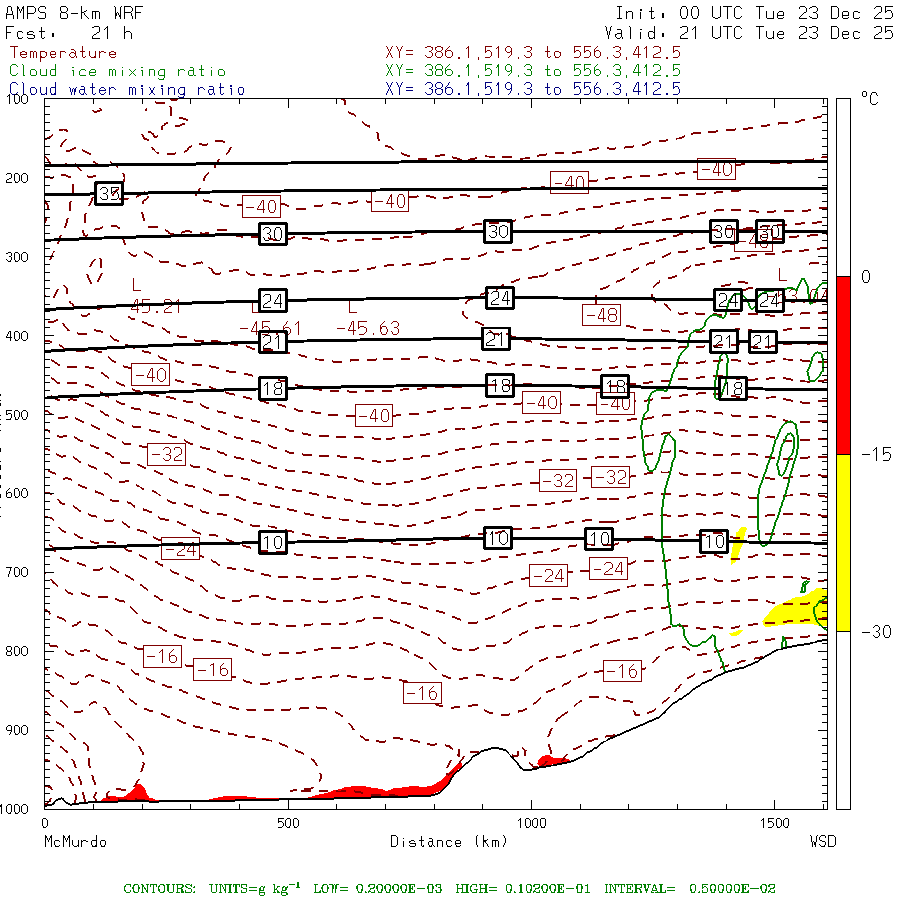Click the white colorbar segment above 0

(843, 188)
